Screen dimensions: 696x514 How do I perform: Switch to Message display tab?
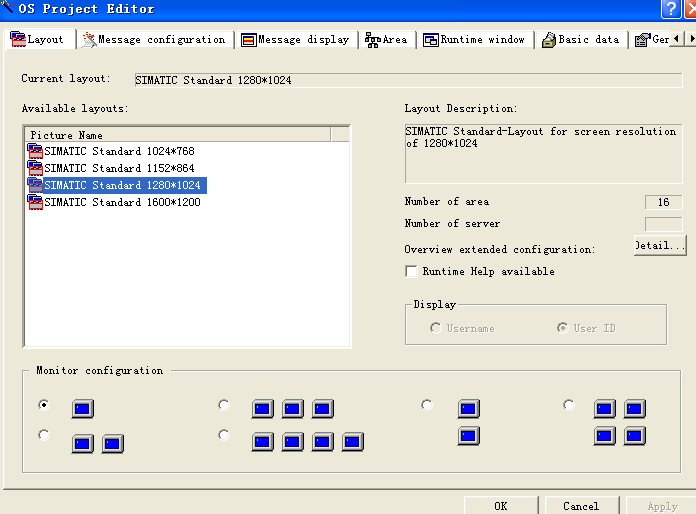pos(296,40)
